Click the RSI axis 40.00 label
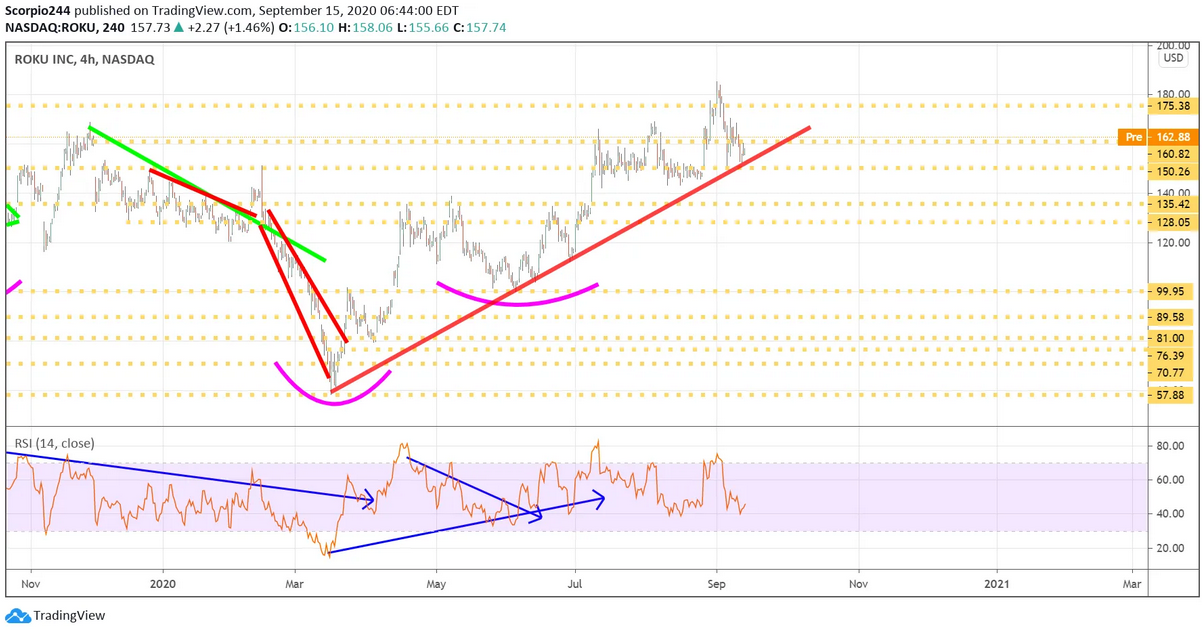The image size is (1202, 630). click(x=1172, y=514)
